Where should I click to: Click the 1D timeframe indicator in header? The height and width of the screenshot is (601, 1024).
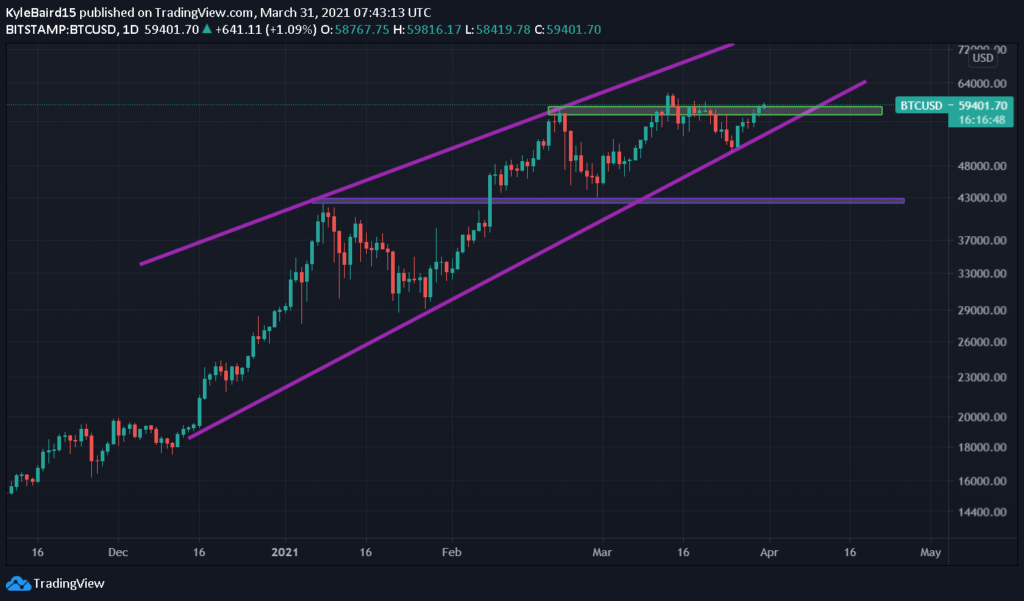[129, 29]
